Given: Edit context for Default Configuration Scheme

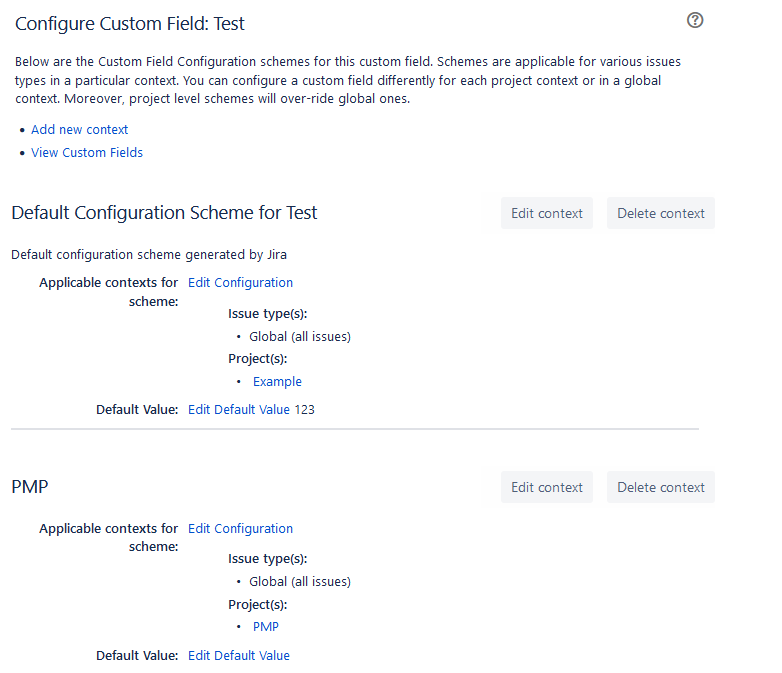Looking at the screenshot, I should point(546,213).
